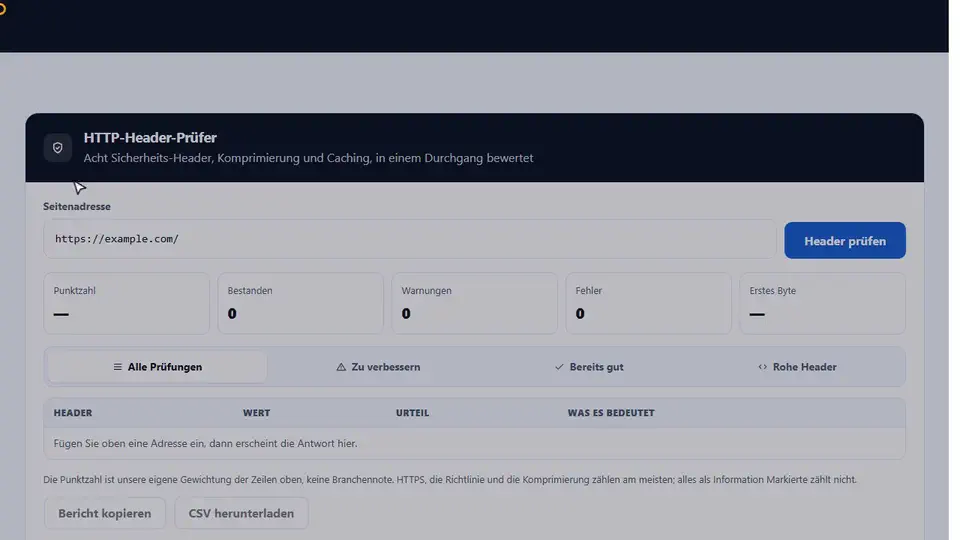Click the WAS ES BEDEUTET column heading
Viewport: 960px width, 540px height.
coord(611,413)
